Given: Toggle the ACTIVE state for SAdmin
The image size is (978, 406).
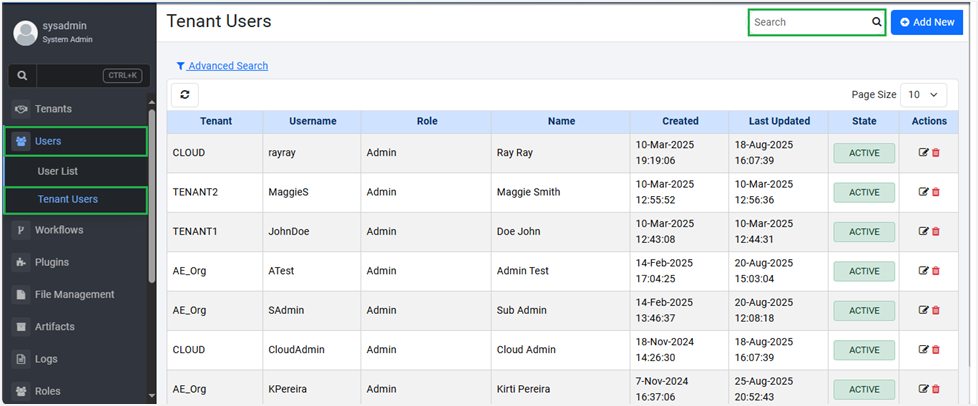Looking at the screenshot, I should coord(863,311).
